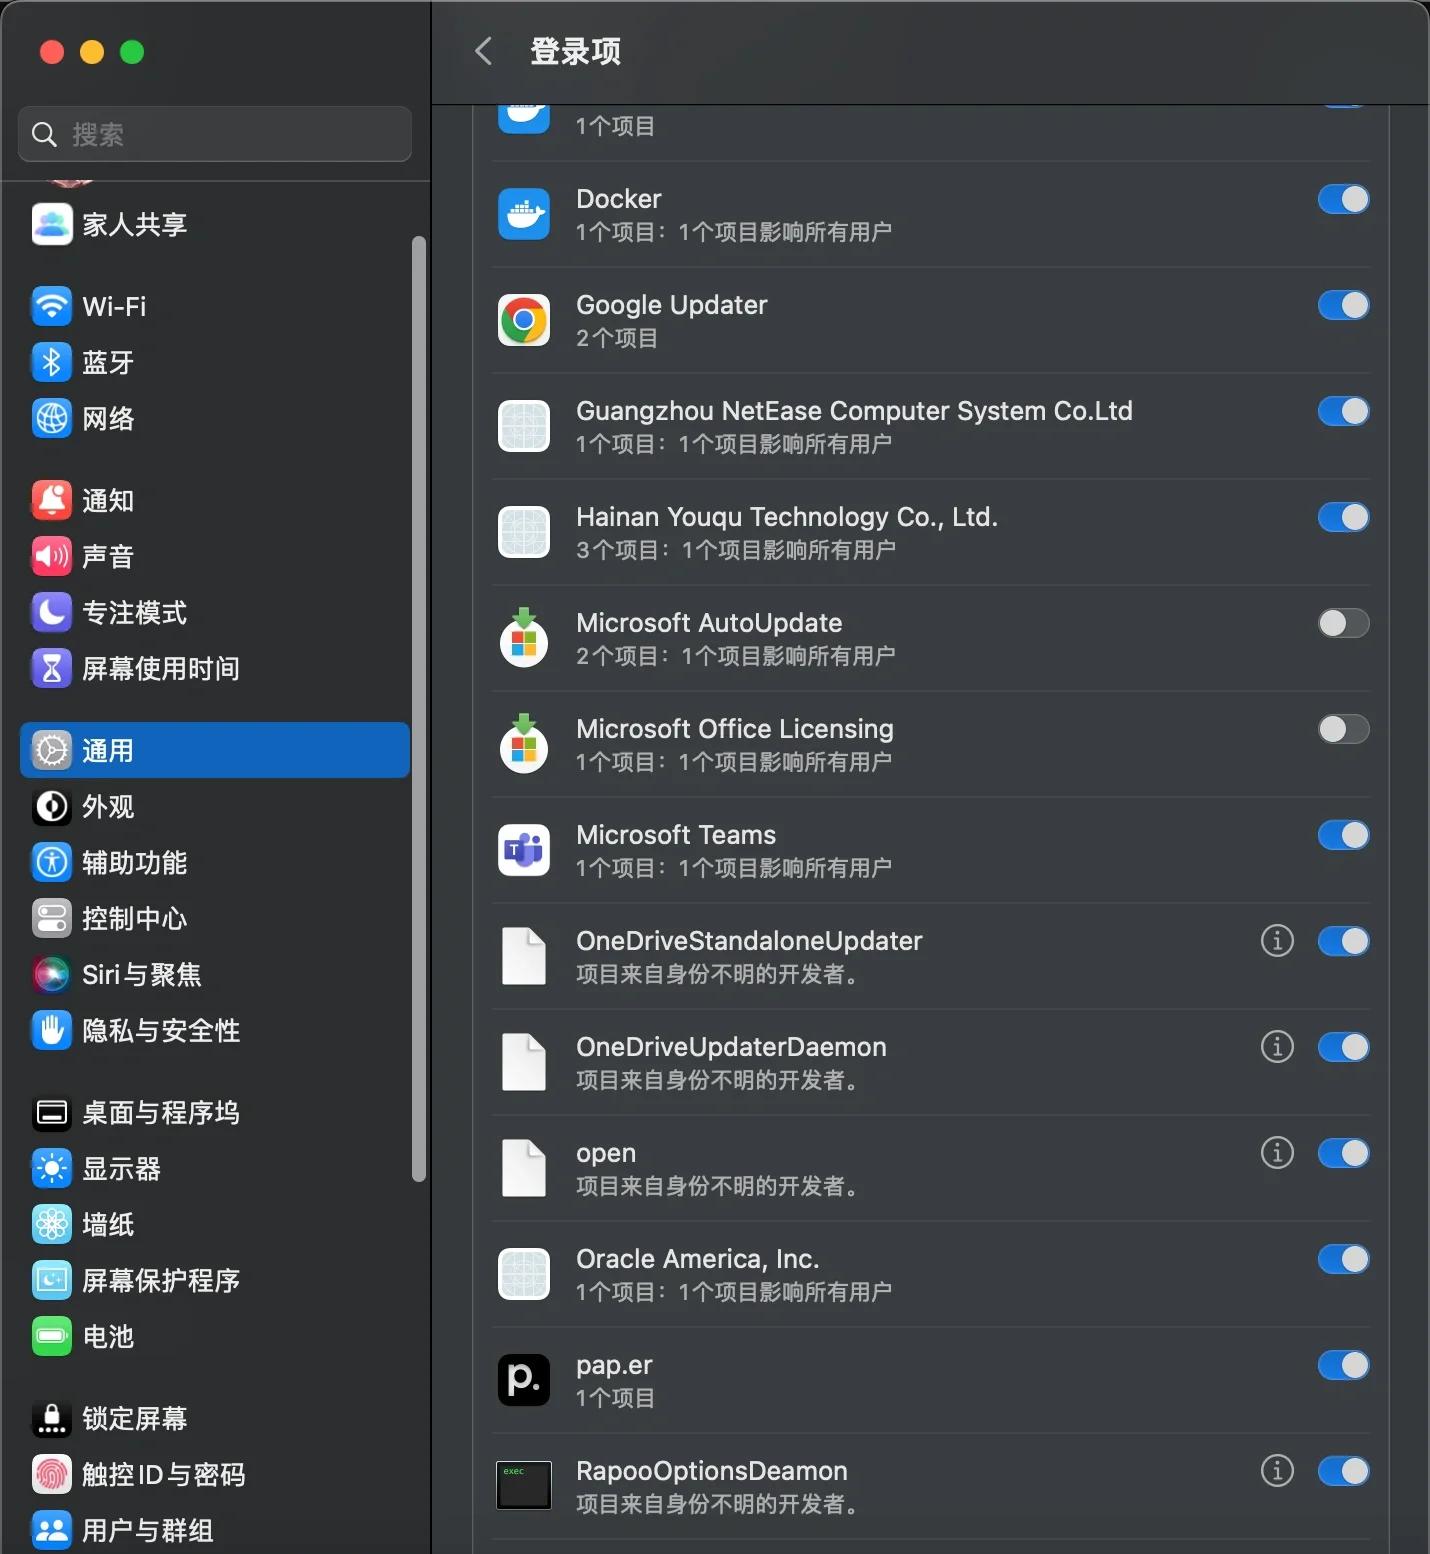
Task: Click the sidebar vertical scrollbar
Action: (x=419, y=709)
